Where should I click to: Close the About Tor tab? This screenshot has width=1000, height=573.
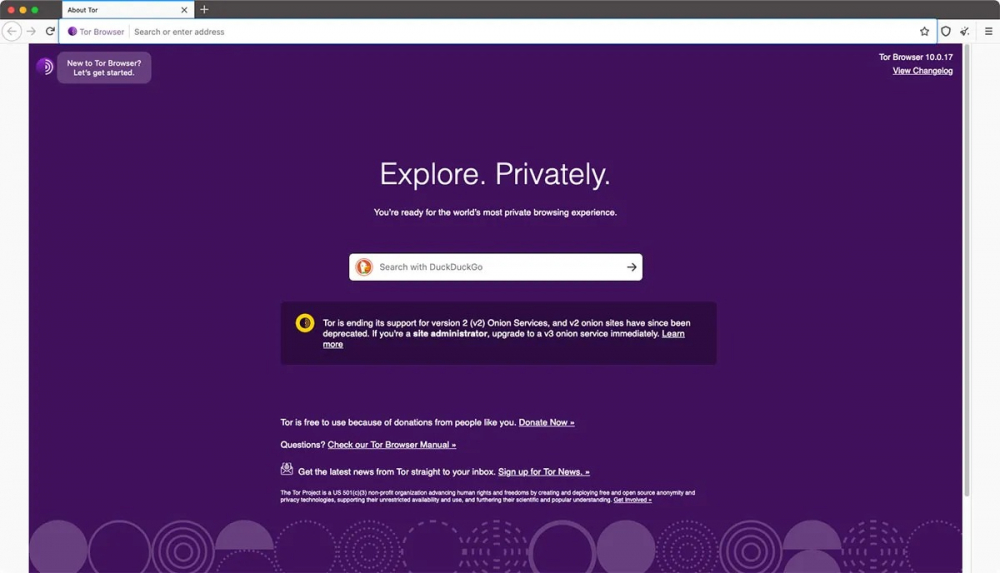[184, 10]
